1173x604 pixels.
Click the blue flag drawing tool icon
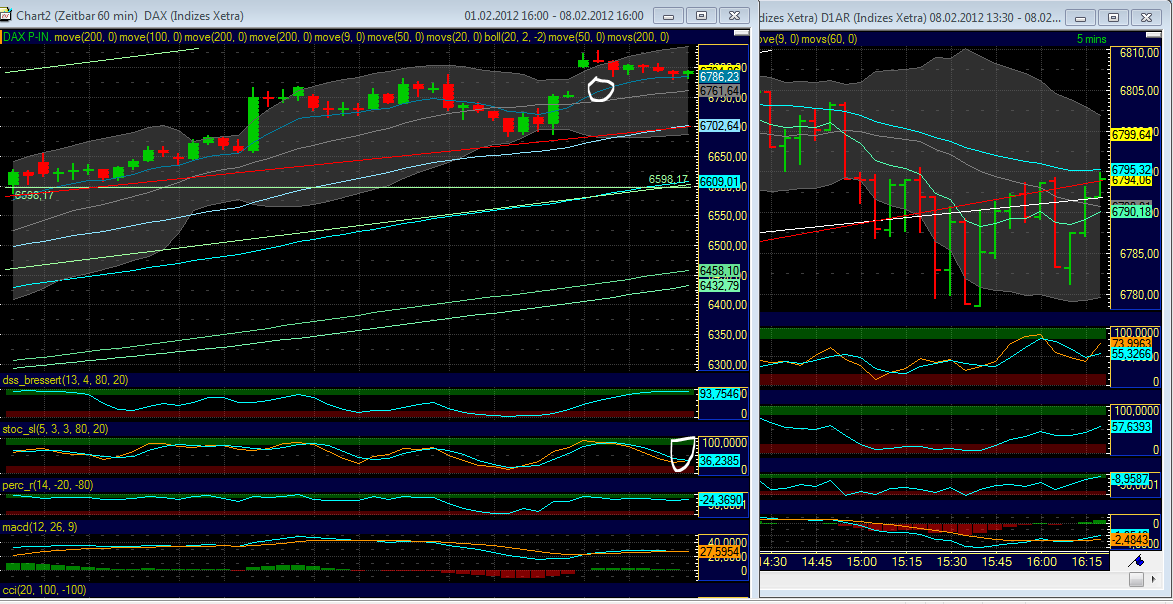click(x=1136, y=561)
